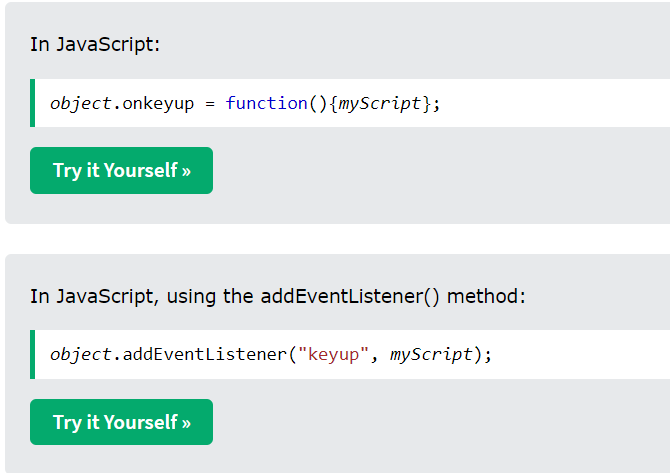Click the » chevron in second Try it button
670x473 pixels.
point(186,423)
